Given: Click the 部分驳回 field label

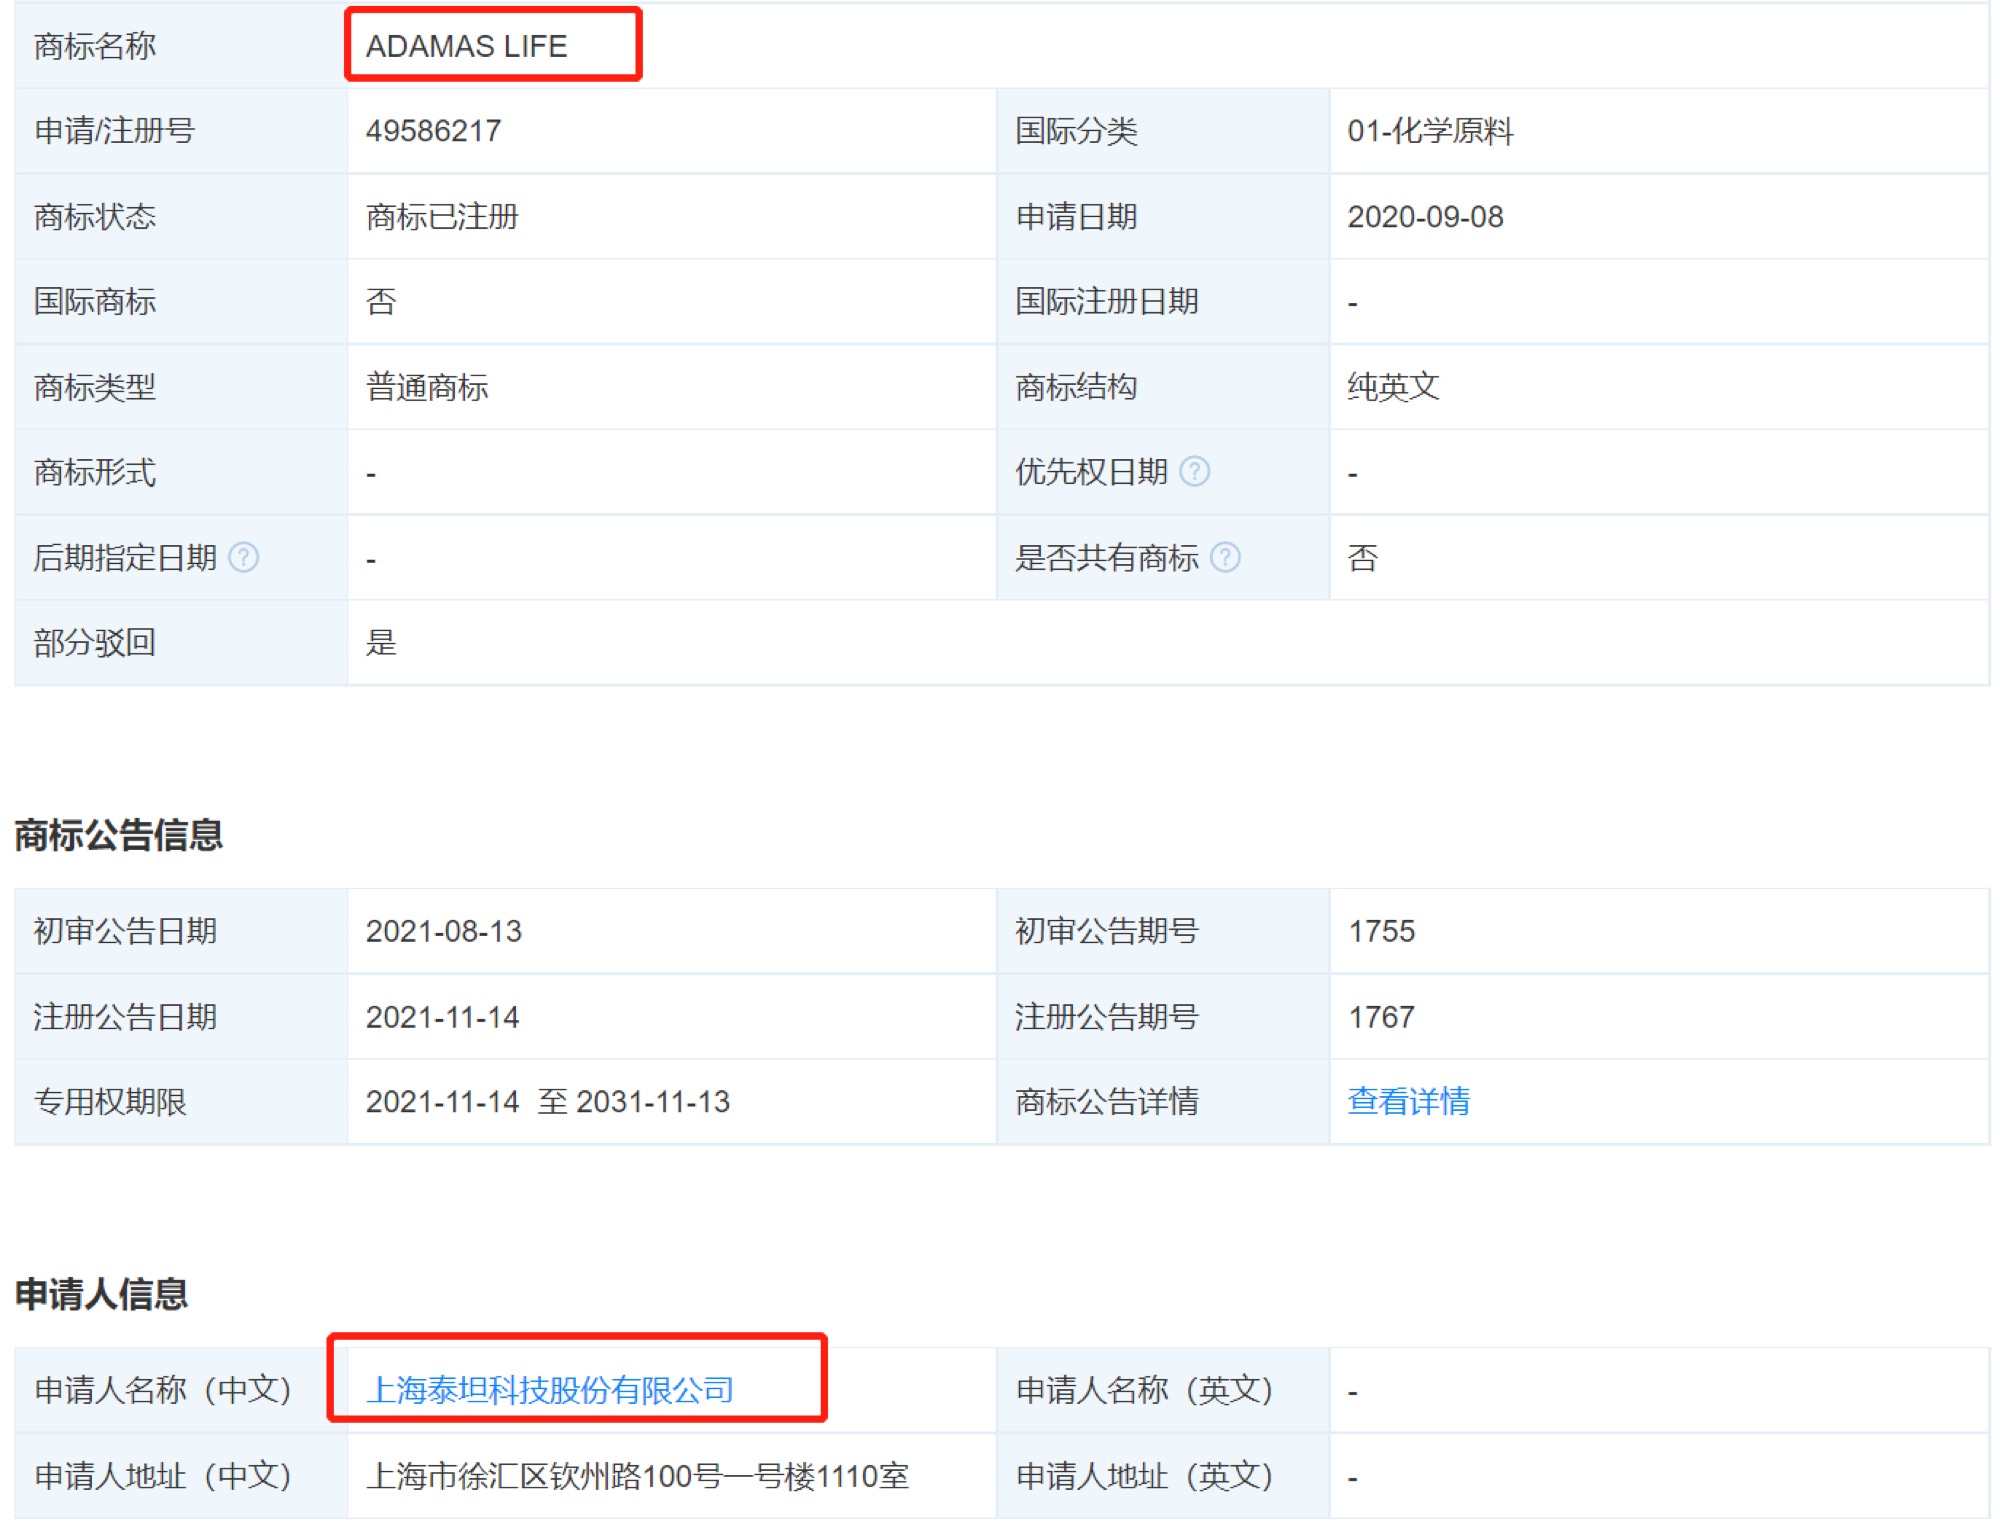Looking at the screenshot, I should click(x=95, y=642).
